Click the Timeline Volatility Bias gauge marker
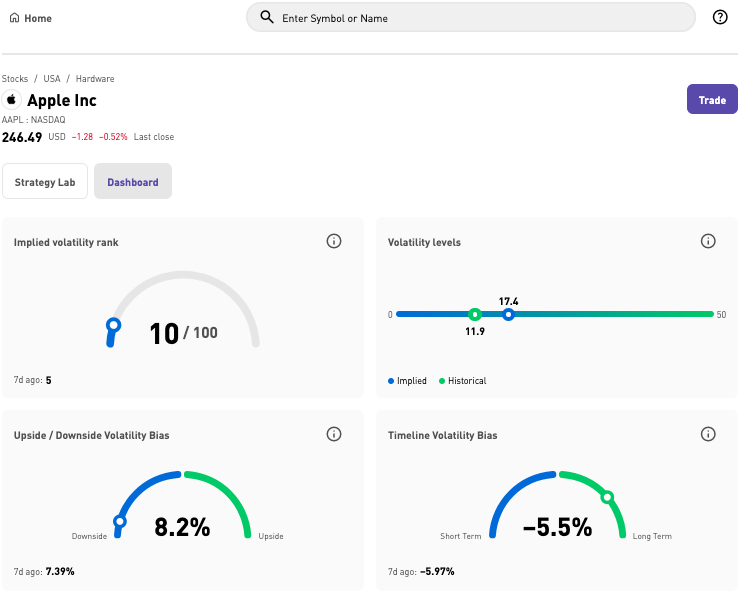This screenshot has height=599, width=748. (607, 497)
